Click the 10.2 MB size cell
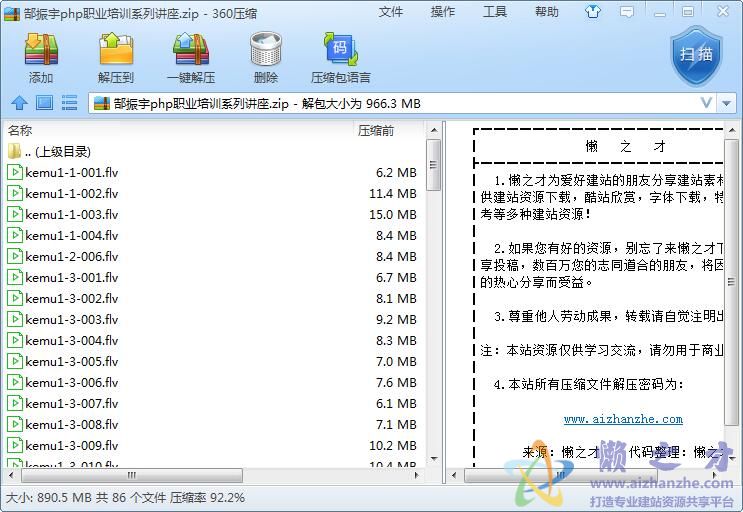The image size is (743, 512). point(393,445)
